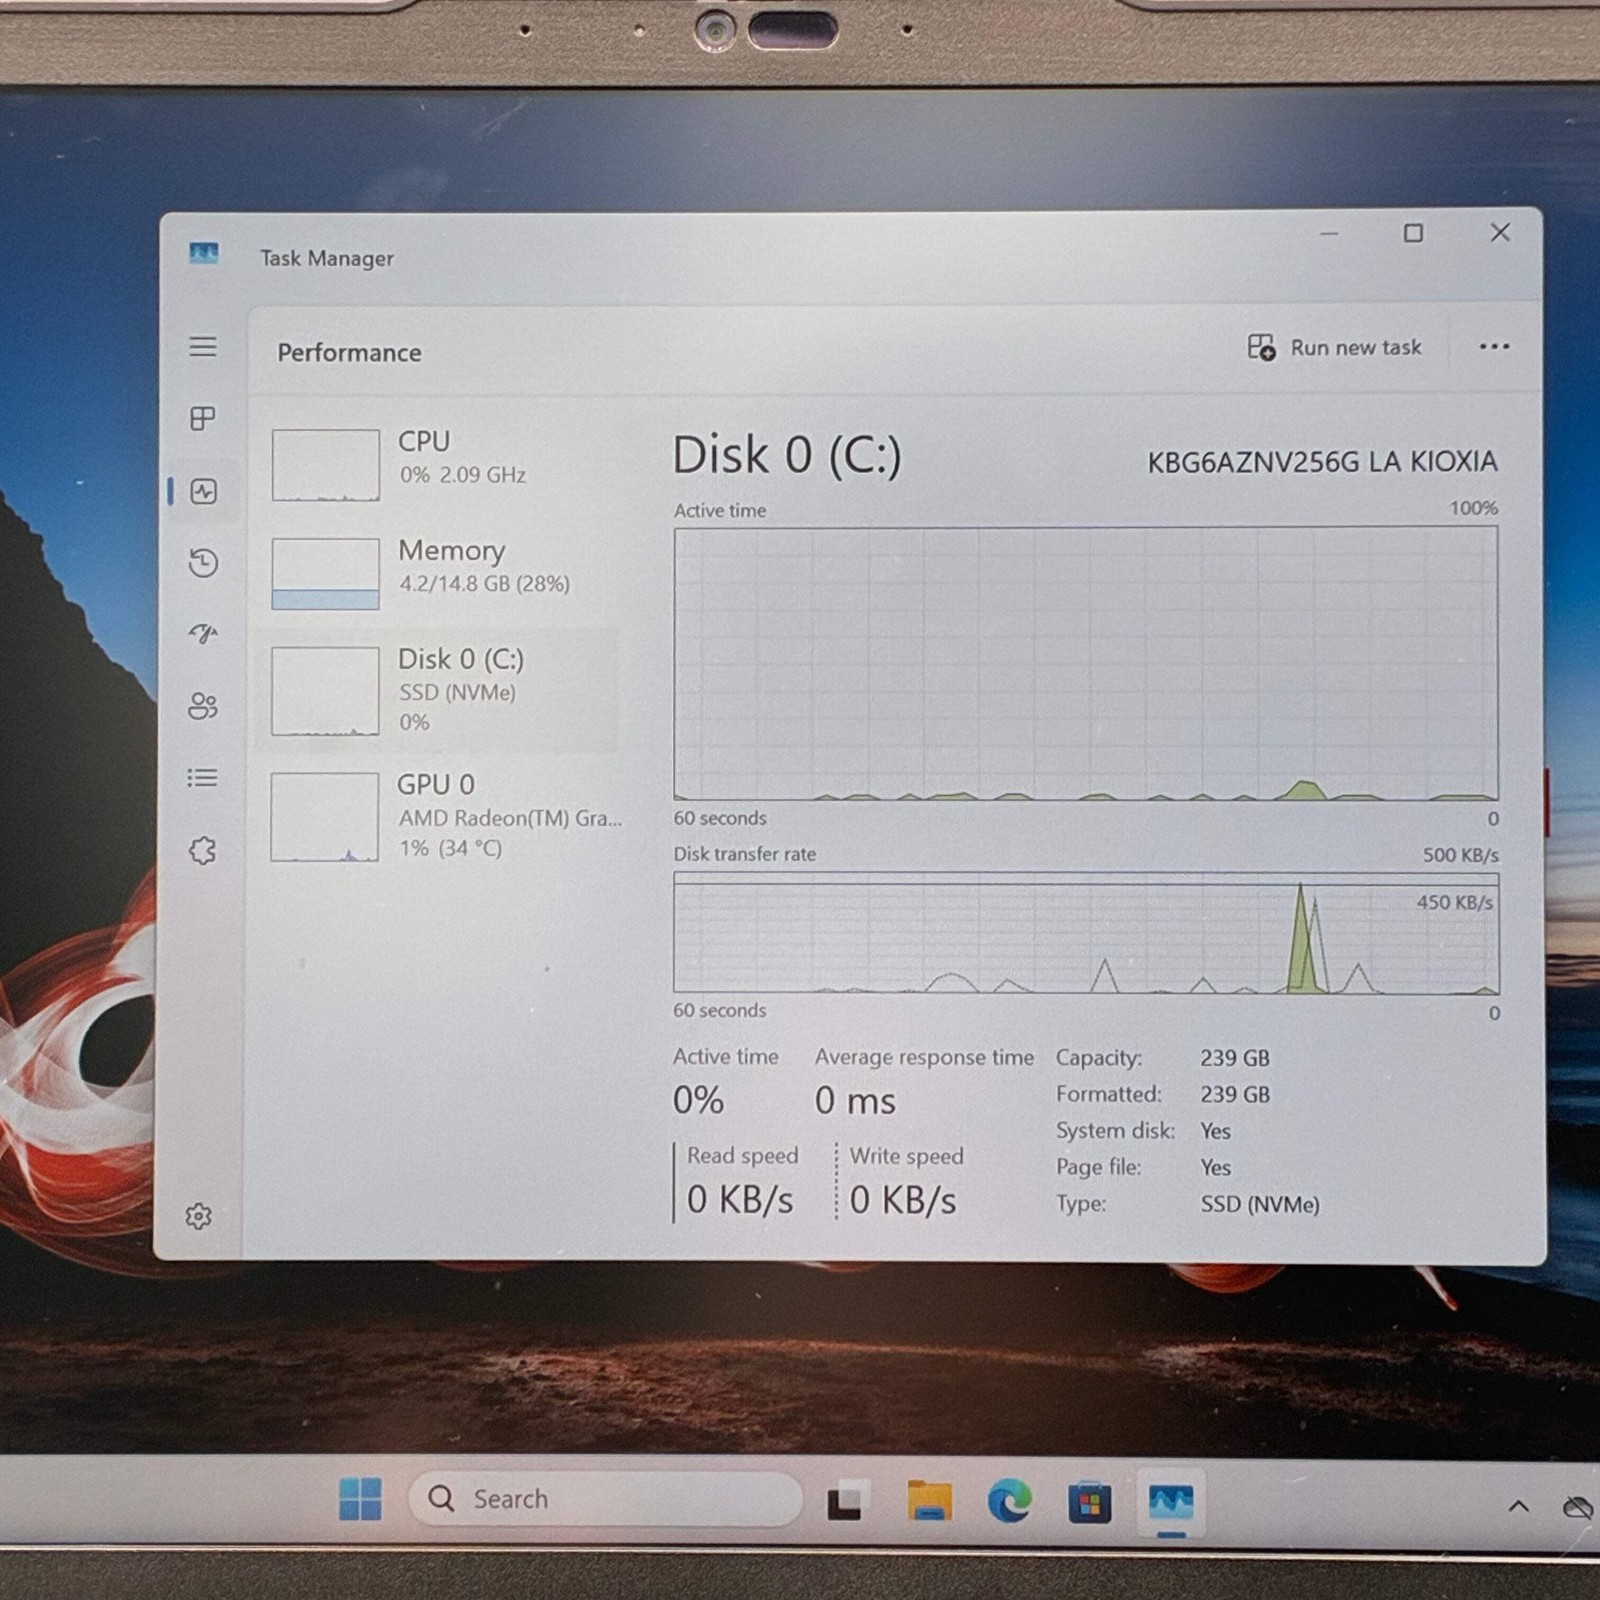
Task: Click the System disk Yes value
Action: click(1216, 1131)
